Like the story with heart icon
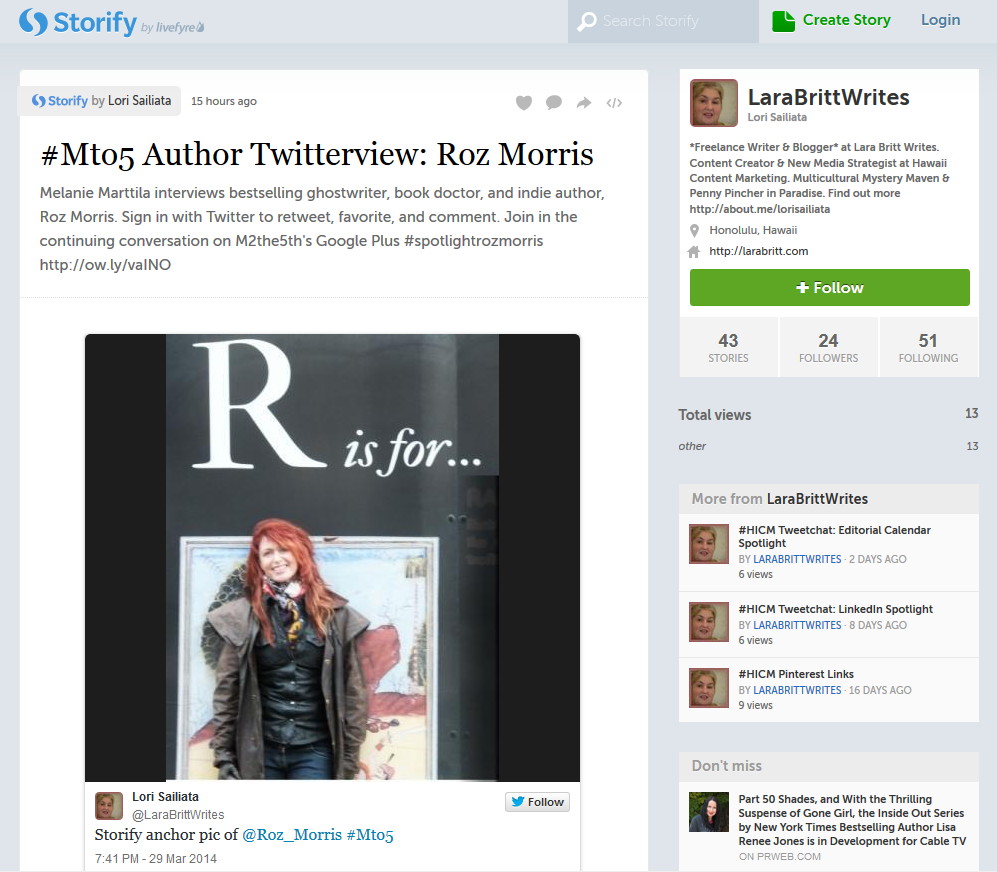Screen dimensions: 997x872 pyautogui.click(x=523, y=102)
